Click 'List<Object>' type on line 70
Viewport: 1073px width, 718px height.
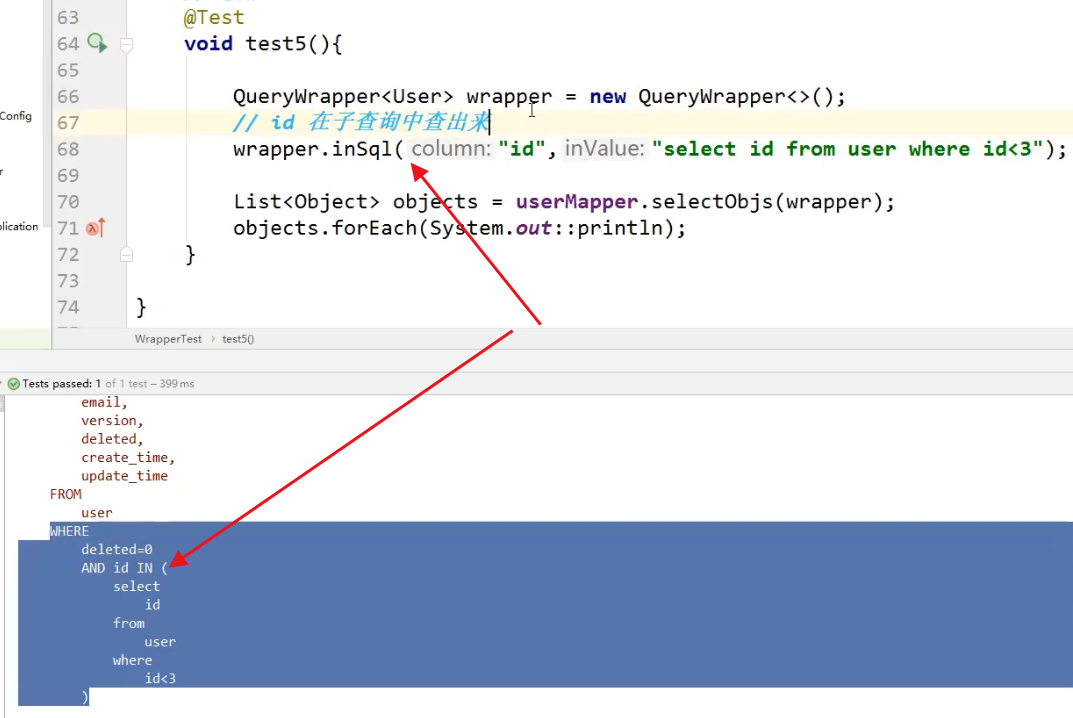coord(307,202)
